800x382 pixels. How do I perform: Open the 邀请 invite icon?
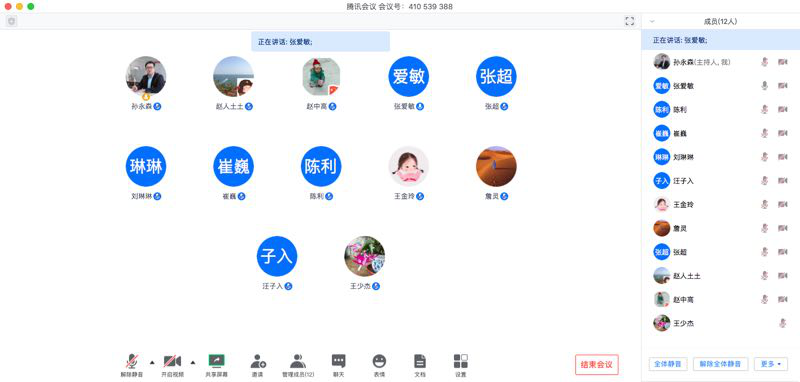(258, 361)
